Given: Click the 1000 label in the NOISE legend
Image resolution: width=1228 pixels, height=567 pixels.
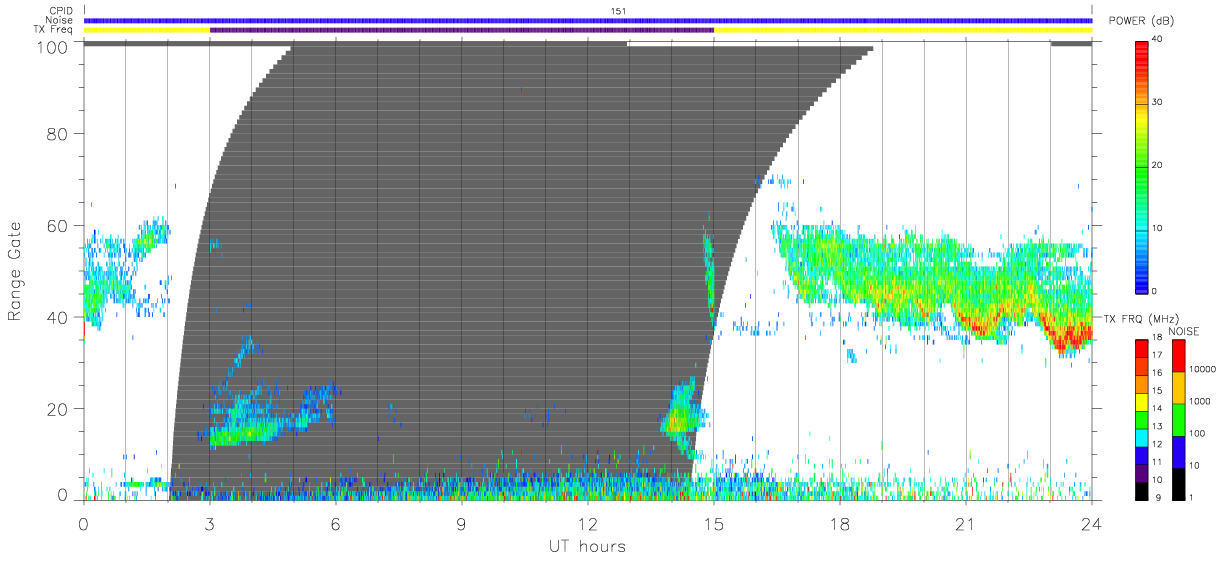Looking at the screenshot, I should (x=1200, y=402).
